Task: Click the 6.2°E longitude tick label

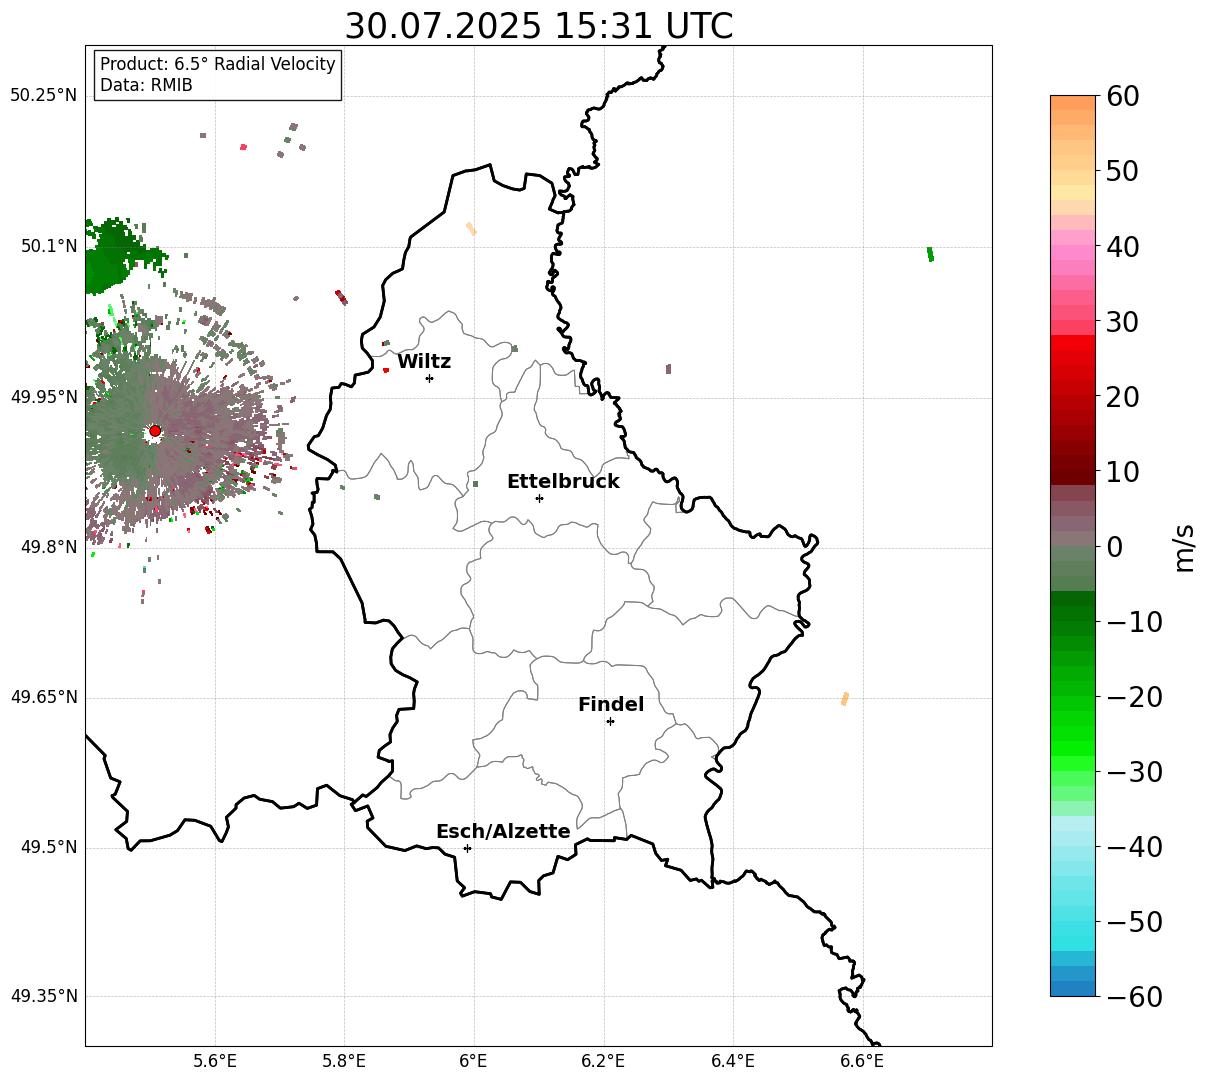Action: click(x=603, y=1061)
